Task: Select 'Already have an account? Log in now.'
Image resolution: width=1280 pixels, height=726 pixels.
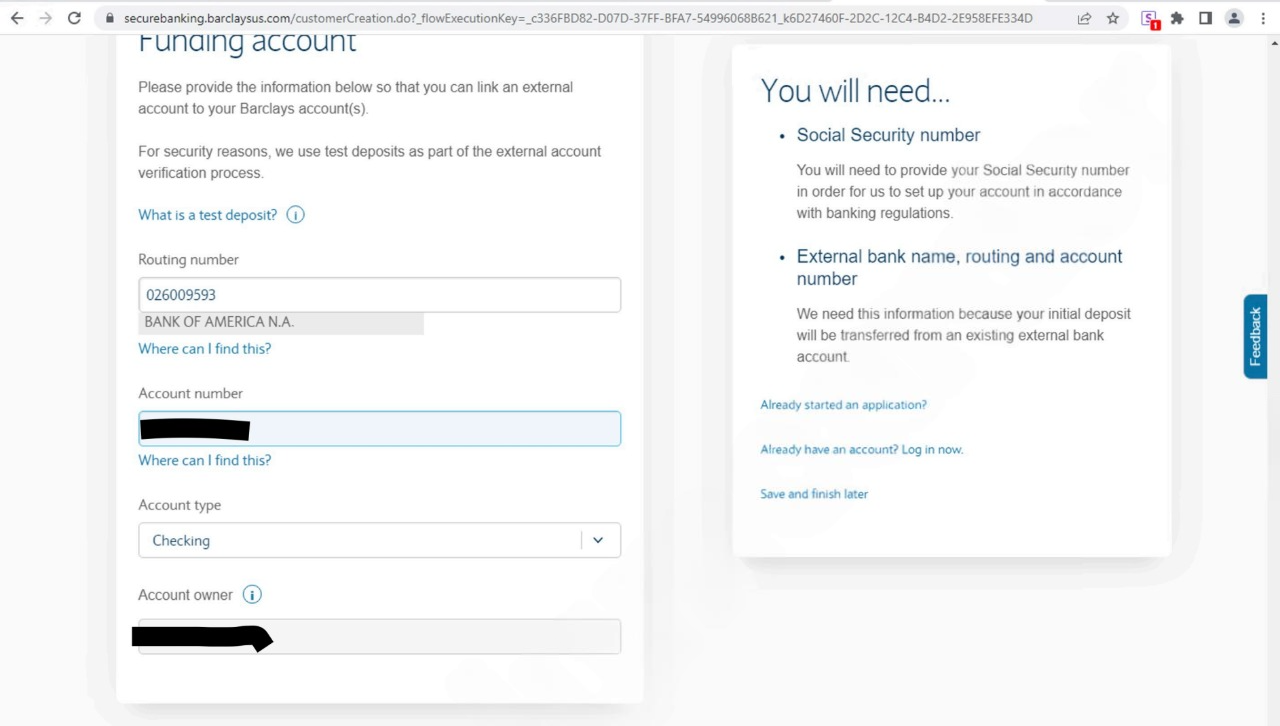Action: (x=861, y=450)
